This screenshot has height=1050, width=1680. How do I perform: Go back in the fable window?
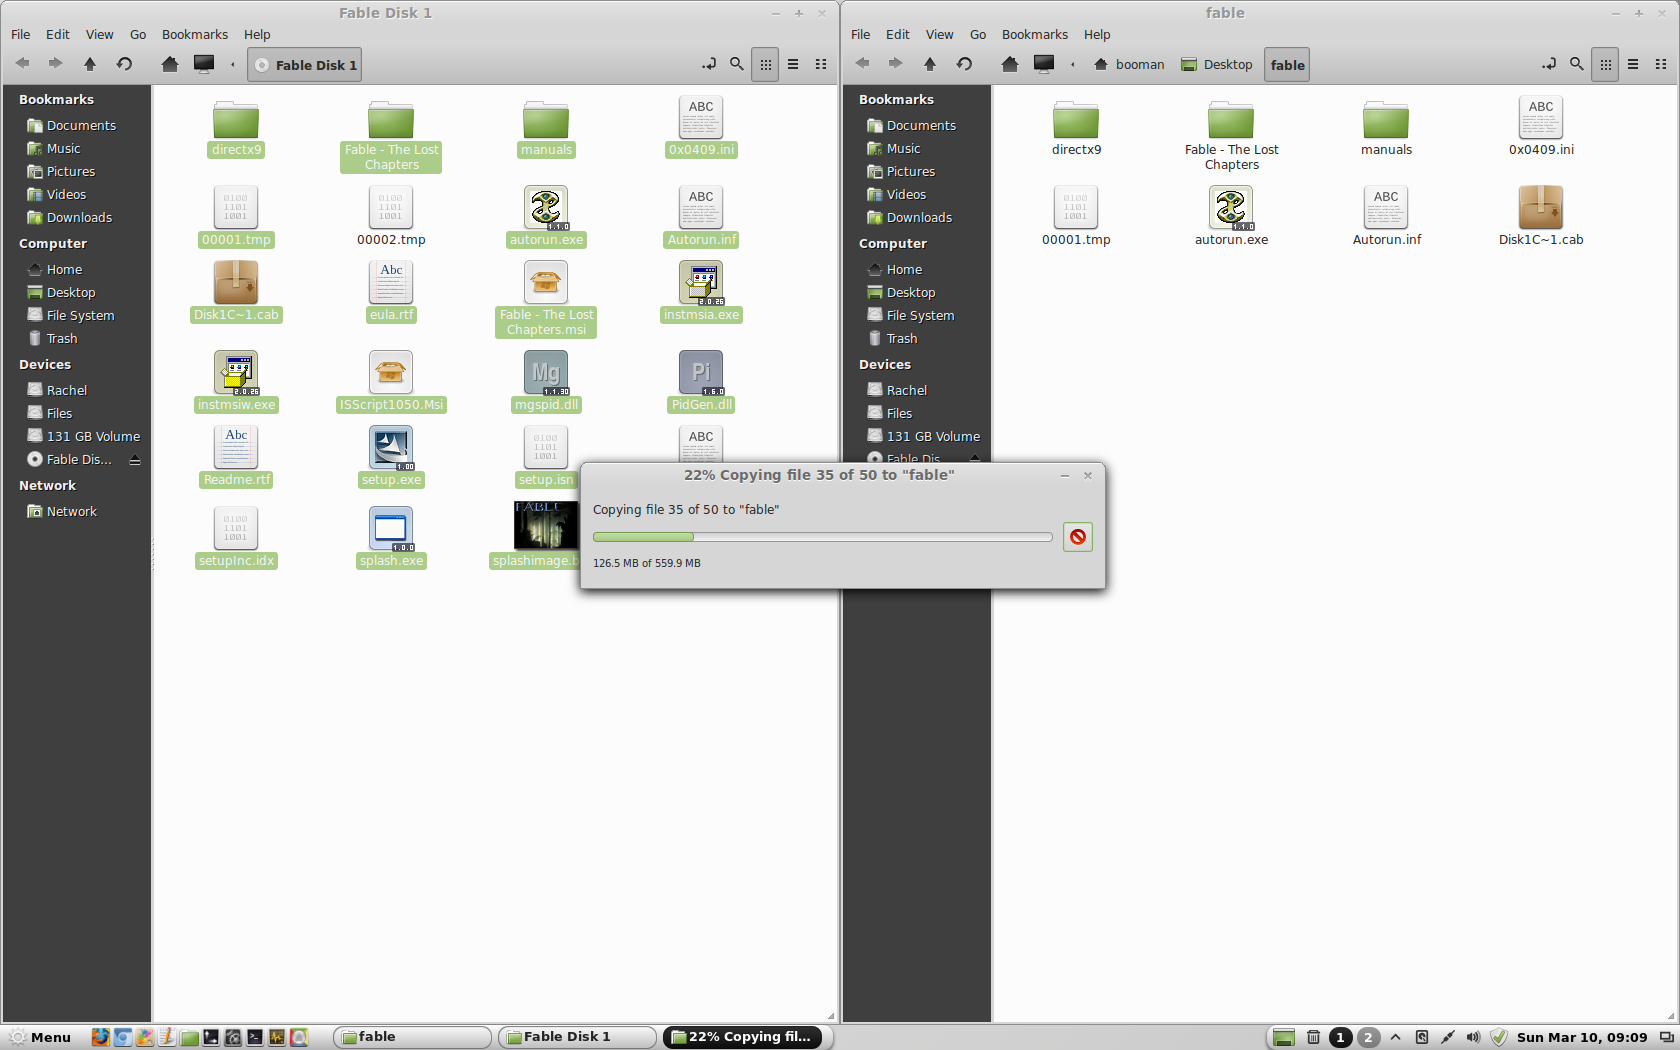[862, 64]
